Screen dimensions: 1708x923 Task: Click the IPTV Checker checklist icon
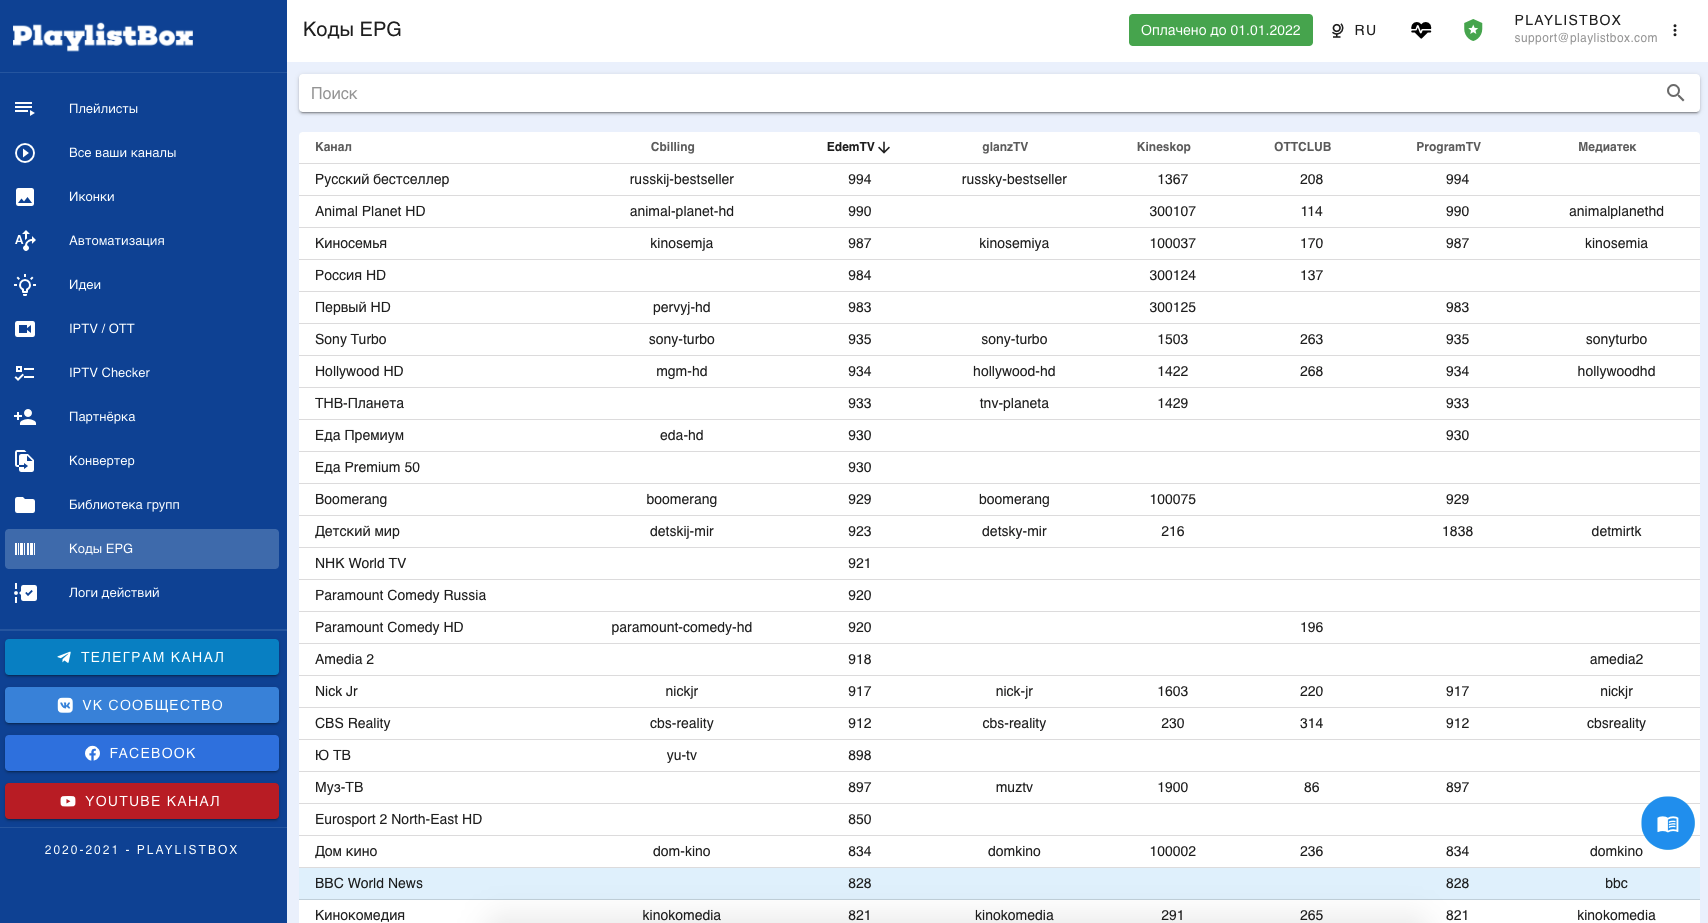click(x=25, y=373)
